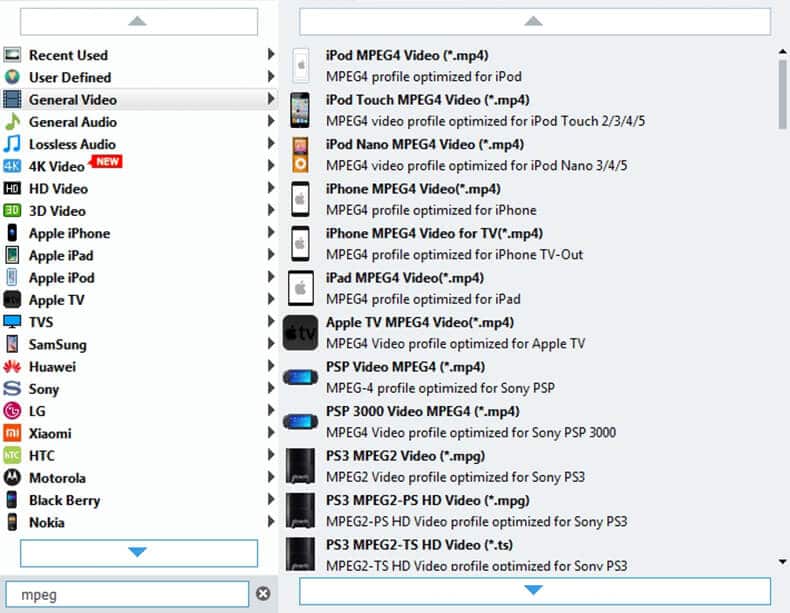Open the Apple iPad category
790x613 pixels.
point(139,255)
